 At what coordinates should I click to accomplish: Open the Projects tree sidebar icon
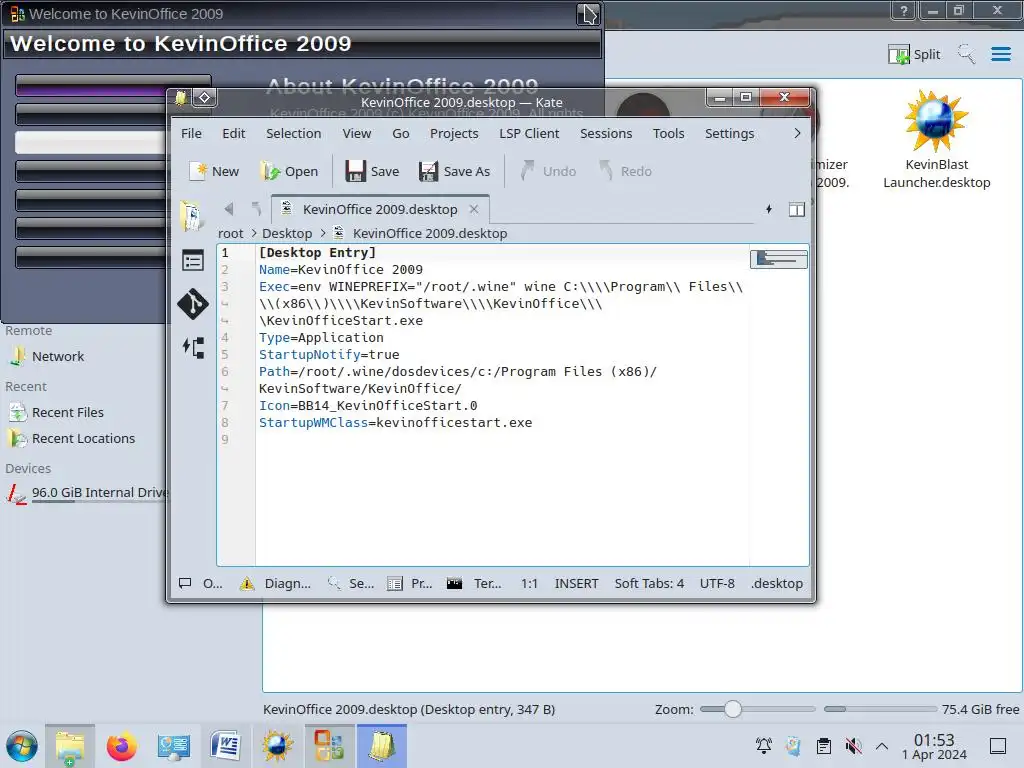(x=193, y=347)
